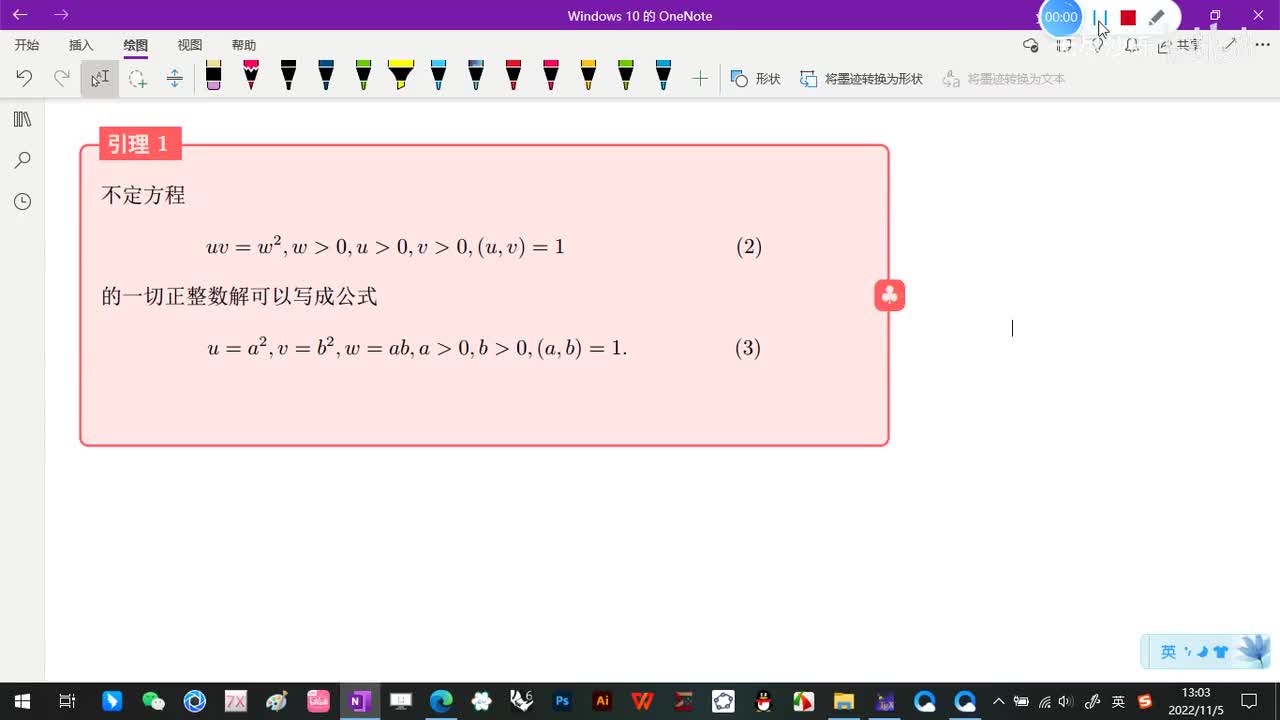Select the 绘图 tab
The width and height of the screenshot is (1280, 720).
[x=136, y=45]
